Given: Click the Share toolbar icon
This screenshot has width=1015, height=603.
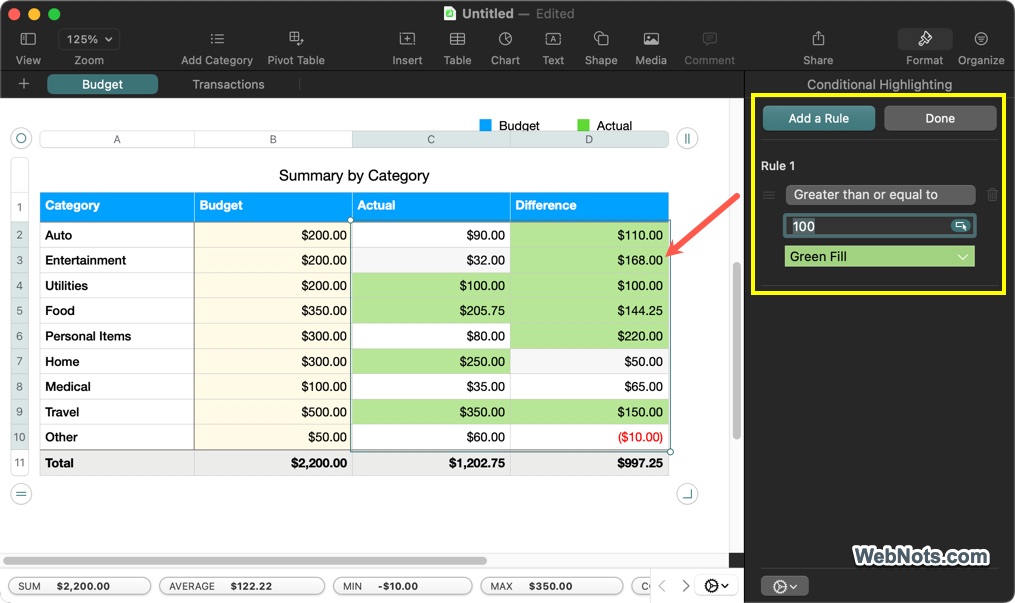Looking at the screenshot, I should pos(818,39).
